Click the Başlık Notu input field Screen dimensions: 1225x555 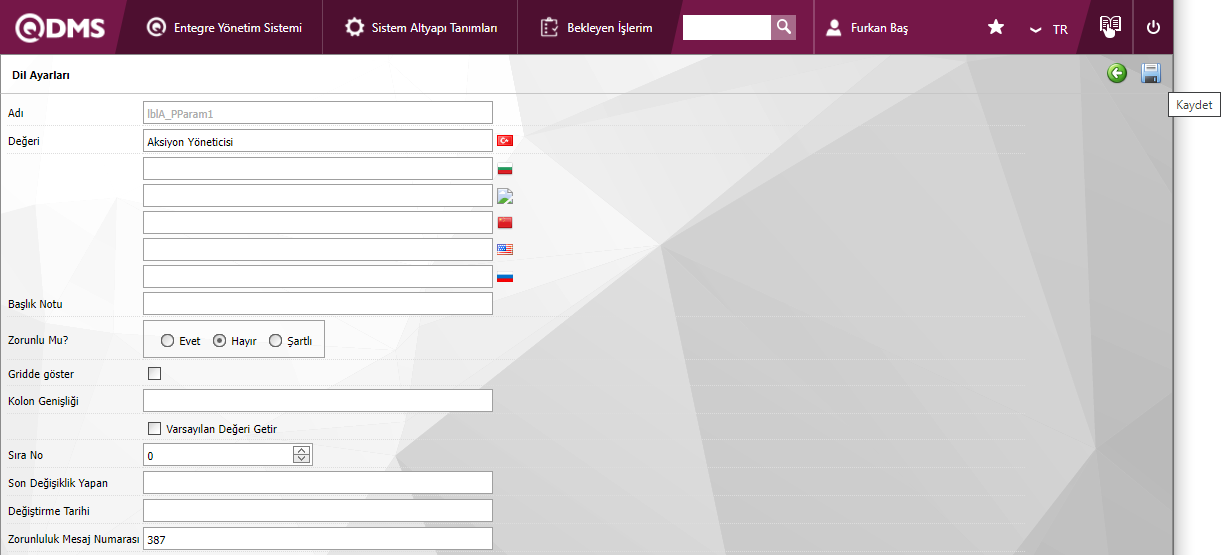pos(318,303)
